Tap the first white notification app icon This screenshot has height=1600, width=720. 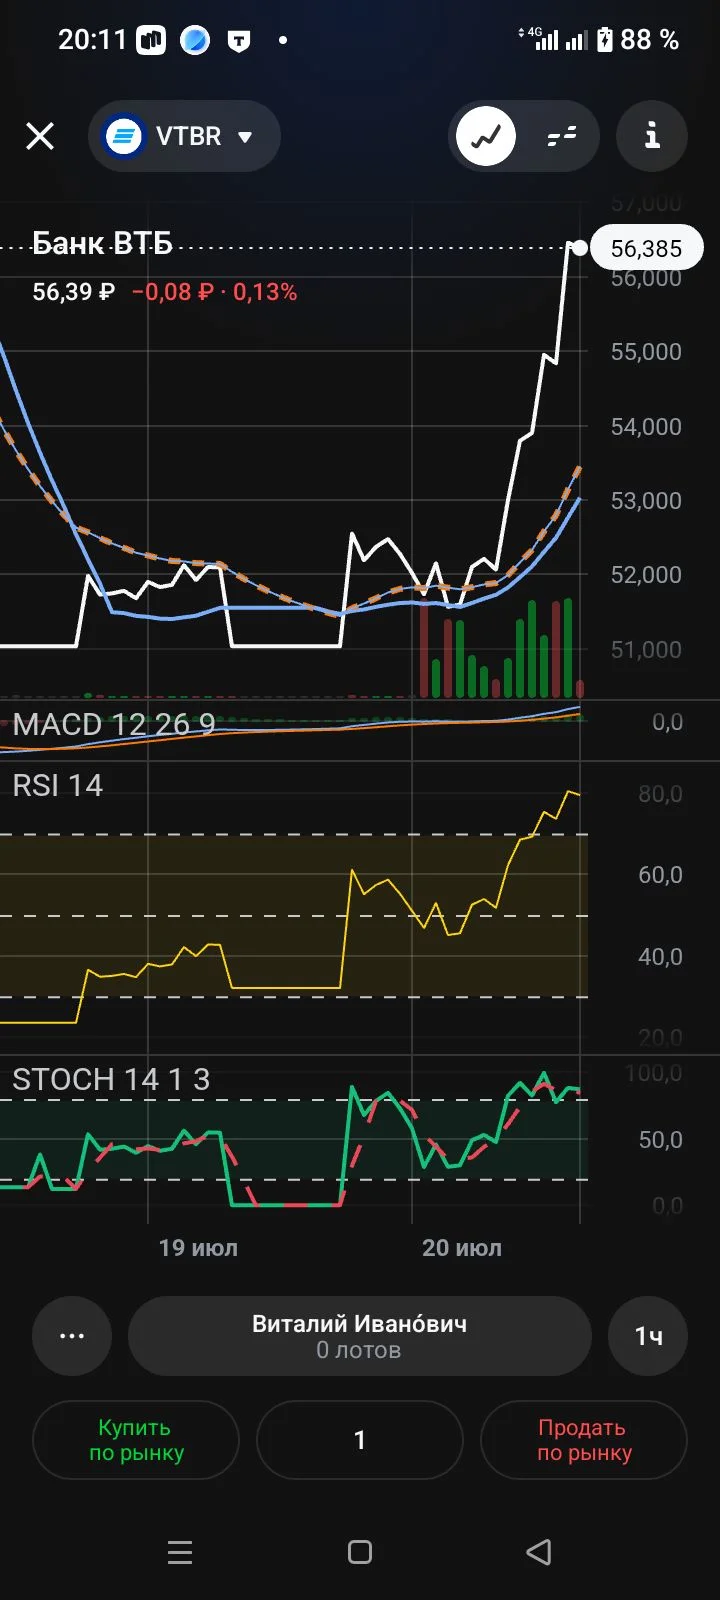(x=151, y=41)
